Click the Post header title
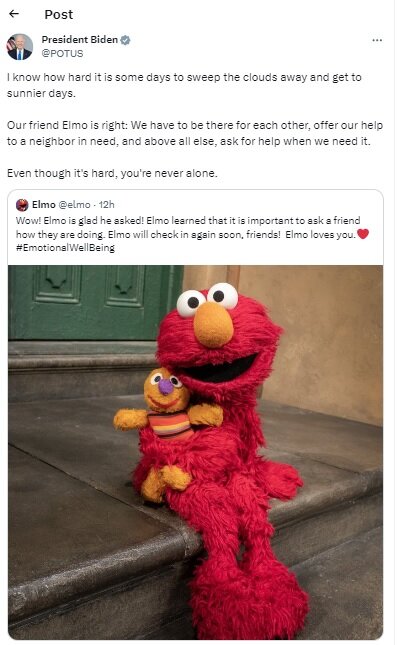The width and height of the screenshot is (397, 645). tap(58, 14)
